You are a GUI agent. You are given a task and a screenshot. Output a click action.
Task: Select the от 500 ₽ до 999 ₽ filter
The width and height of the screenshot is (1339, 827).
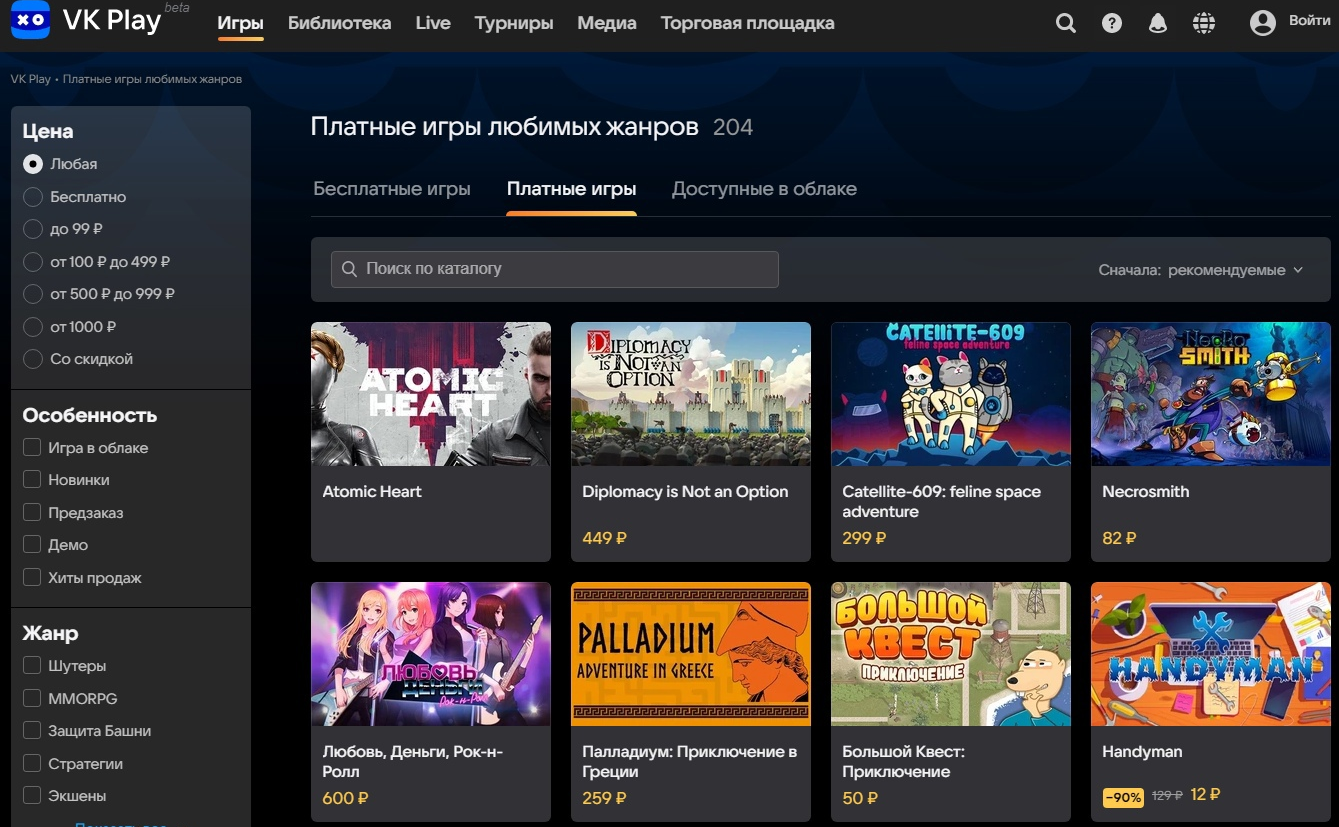tap(33, 294)
